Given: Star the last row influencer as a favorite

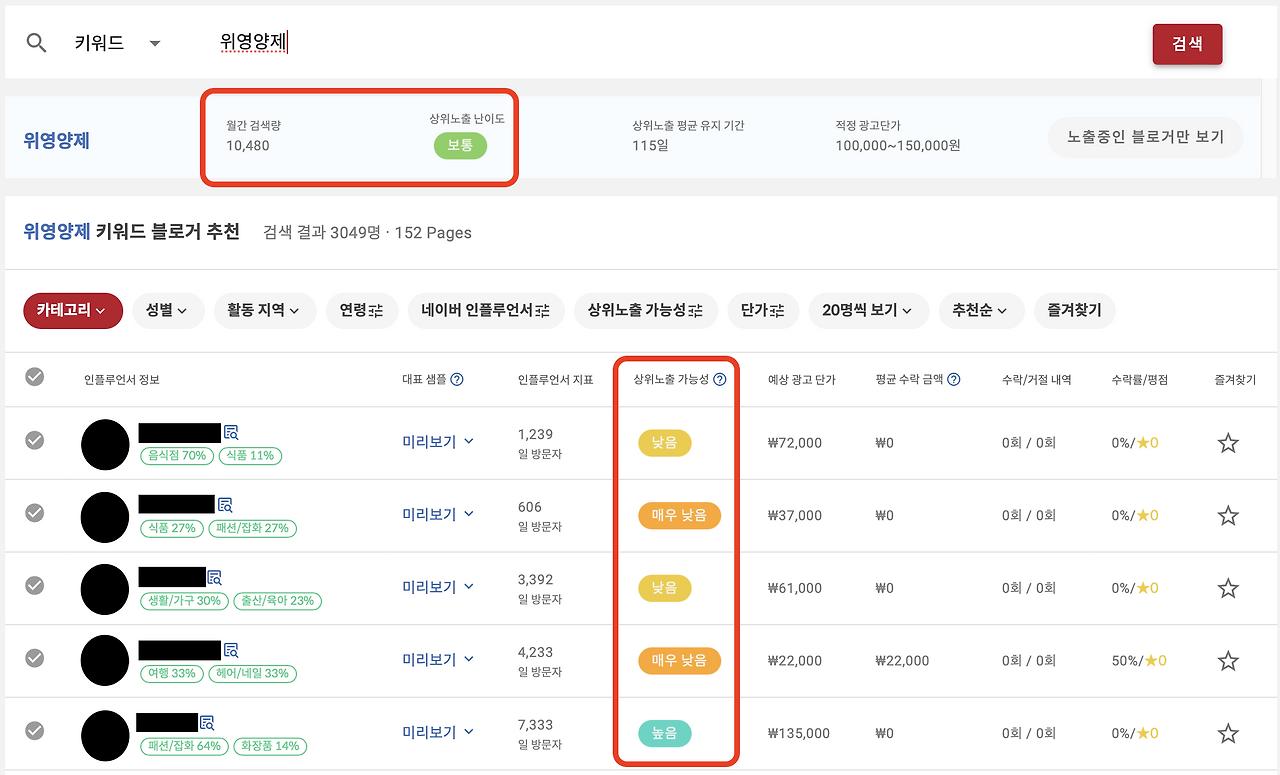Looking at the screenshot, I should [1228, 733].
